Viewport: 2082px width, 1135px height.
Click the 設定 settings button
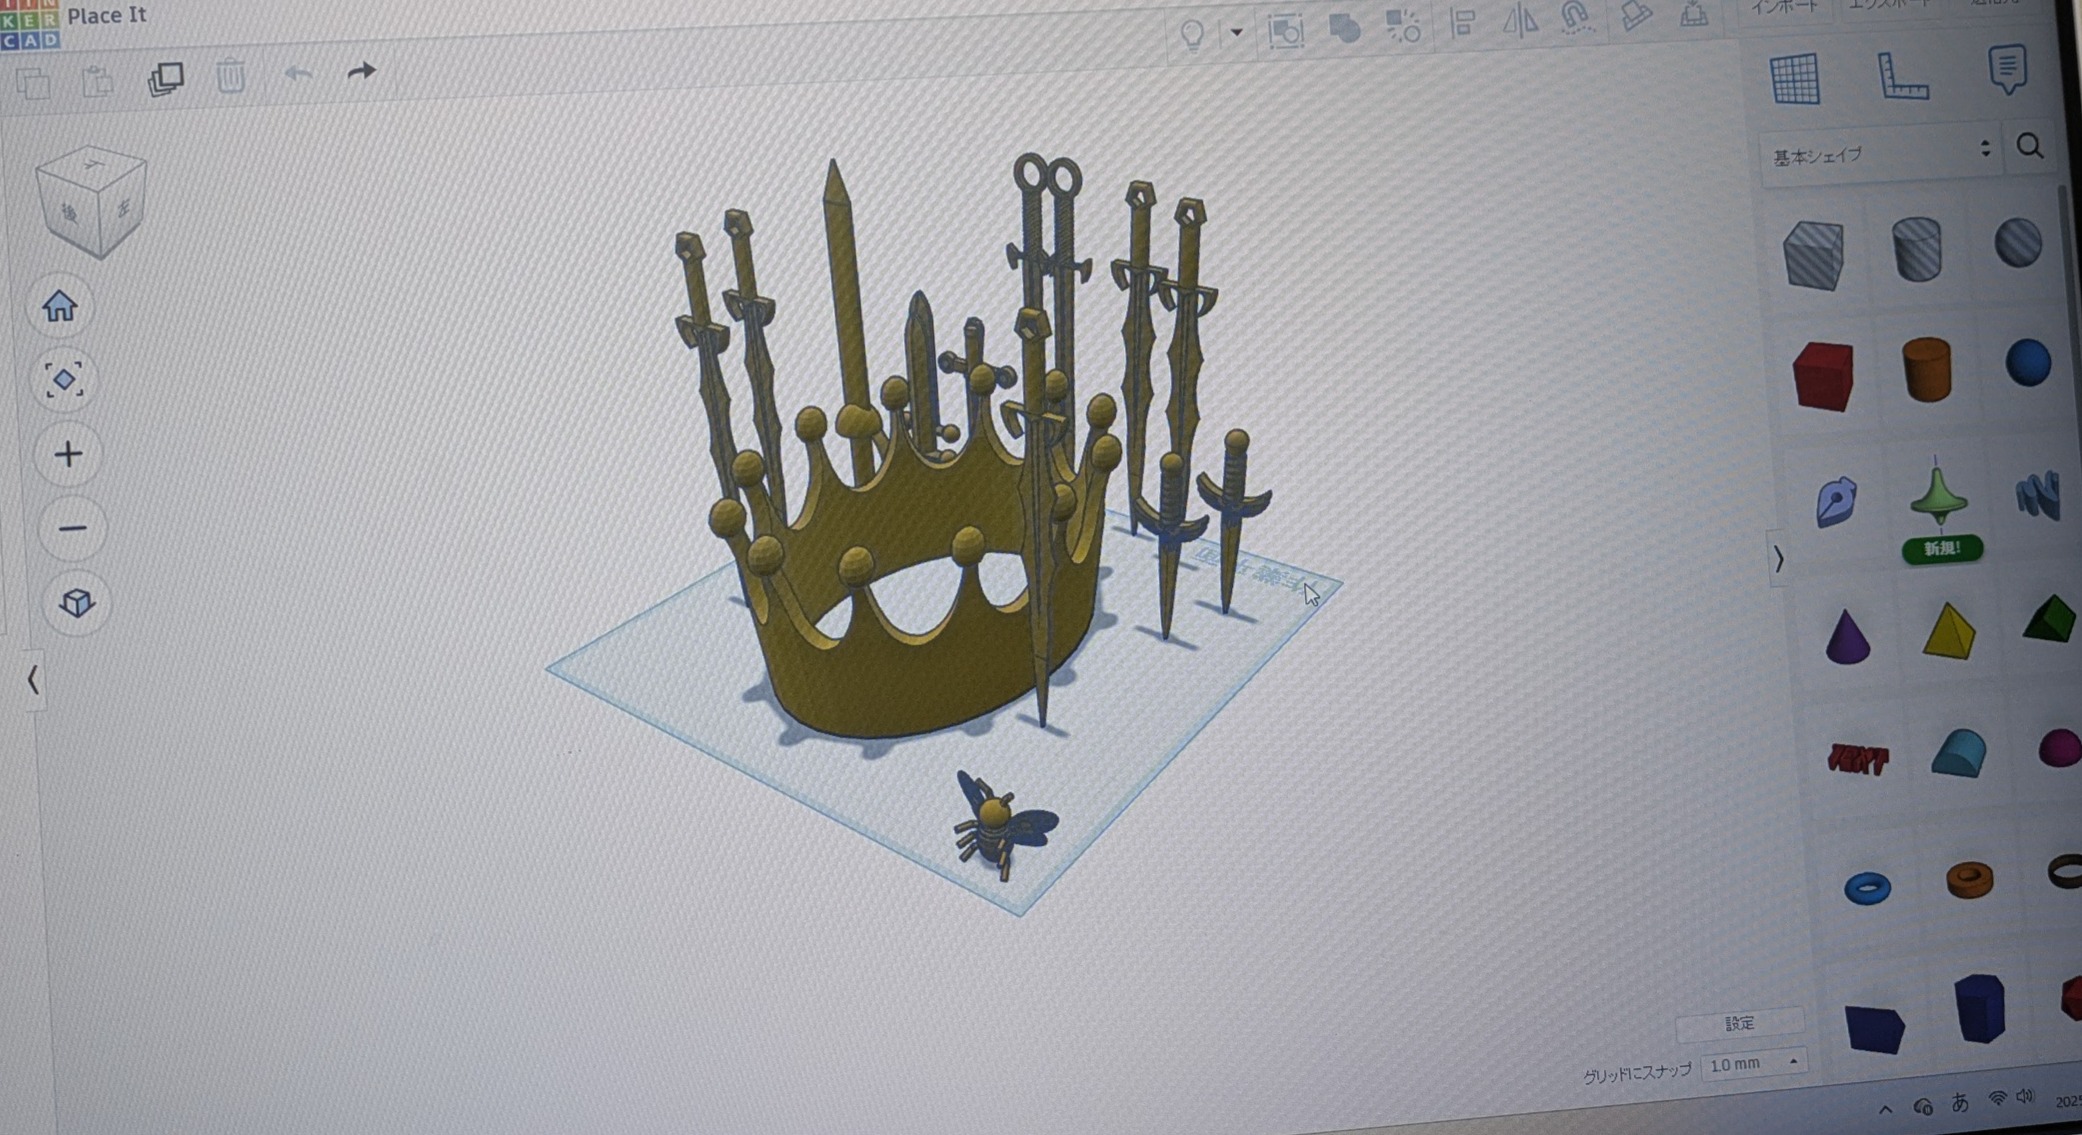tap(1739, 1023)
